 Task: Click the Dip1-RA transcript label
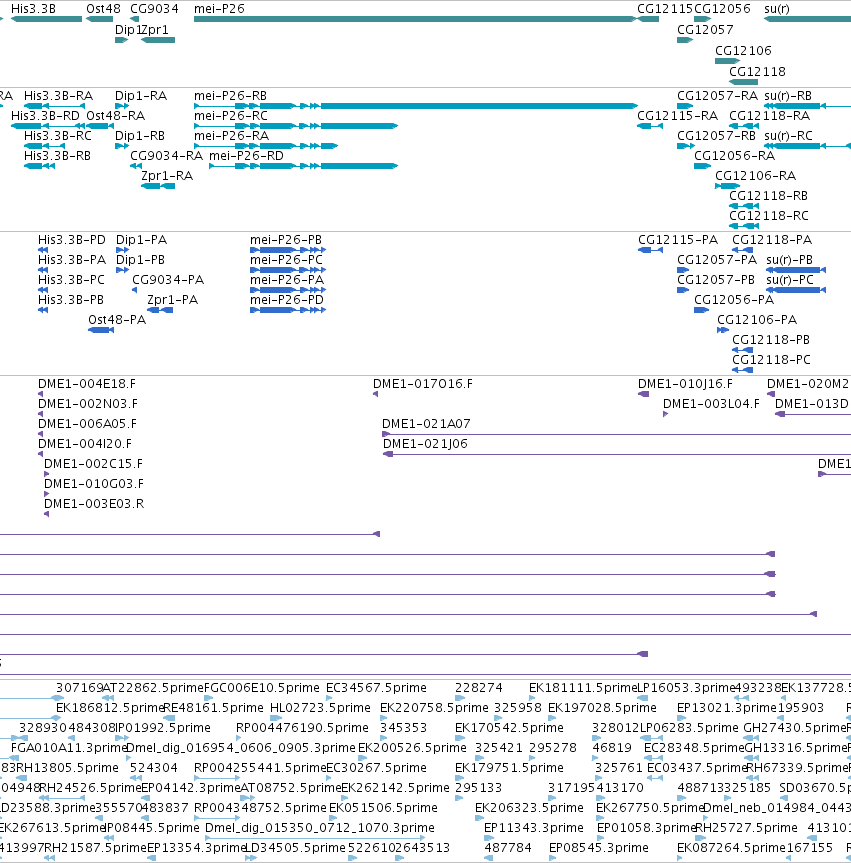pyautogui.click(x=141, y=96)
